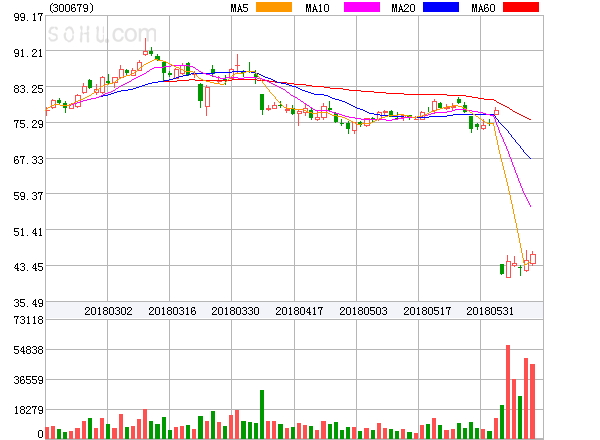Screen dimensions: 600x440
Task: Click the 35.49 price axis label
Action: pyautogui.click(x=28, y=303)
